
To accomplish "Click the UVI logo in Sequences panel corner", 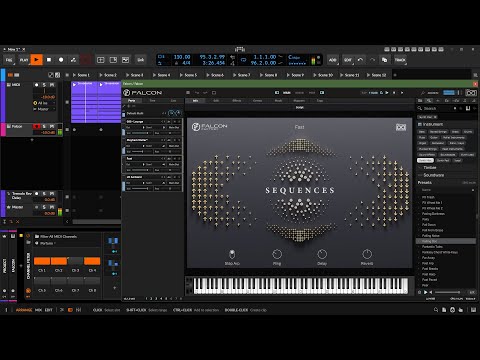I will (401, 127).
